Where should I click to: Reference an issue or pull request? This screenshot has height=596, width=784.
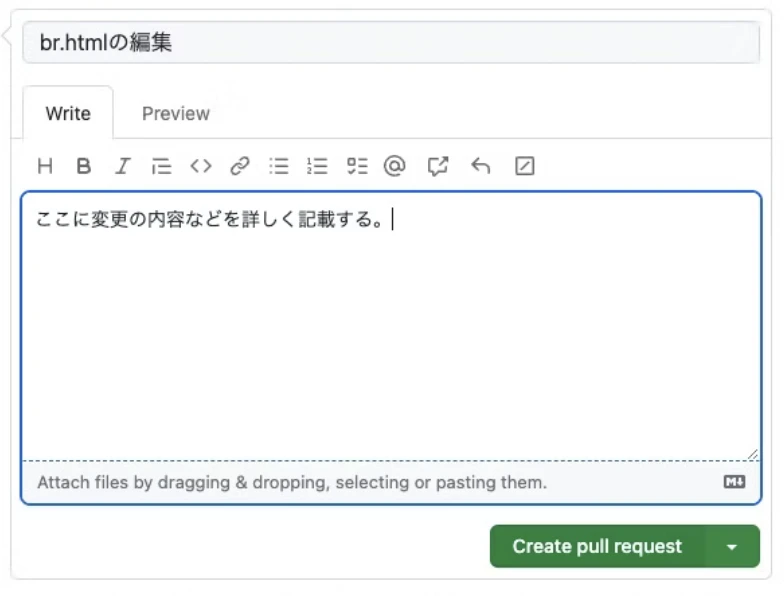(438, 166)
